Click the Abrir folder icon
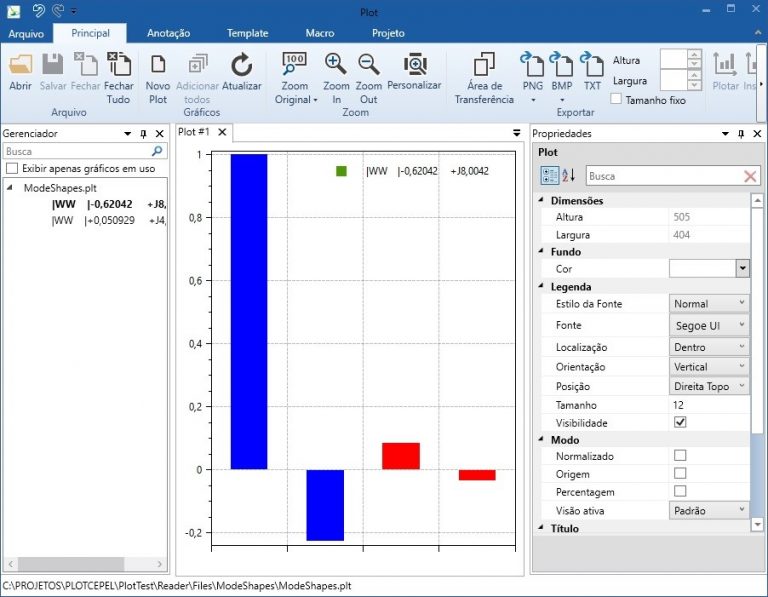This screenshot has height=597, width=768. click(x=20, y=66)
